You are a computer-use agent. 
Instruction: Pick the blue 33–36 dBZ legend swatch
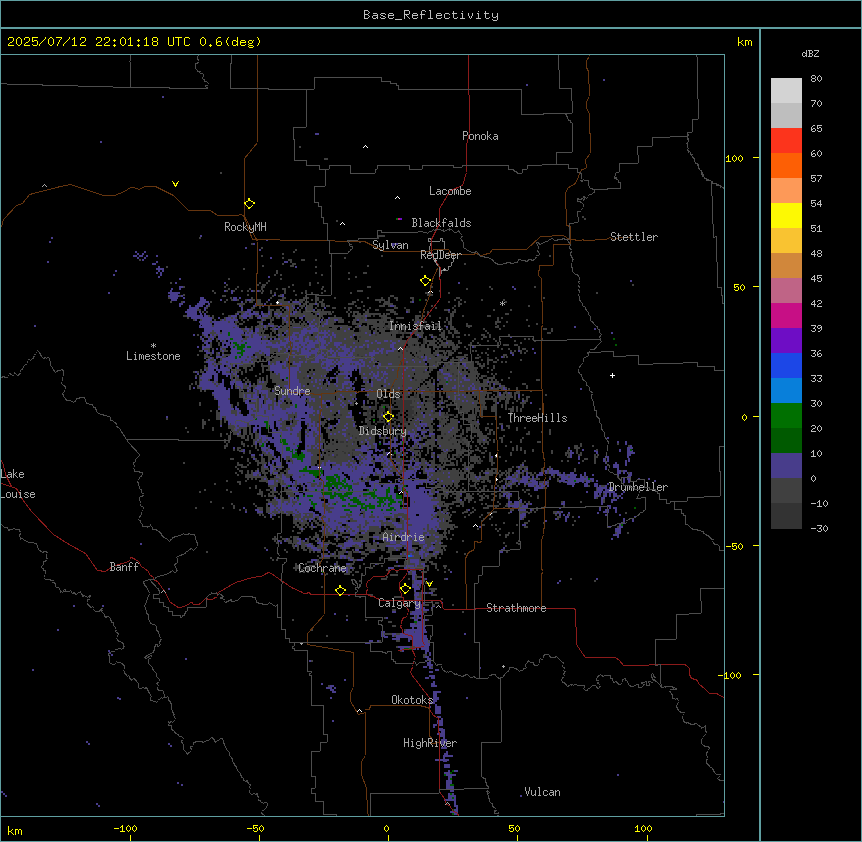click(x=786, y=365)
